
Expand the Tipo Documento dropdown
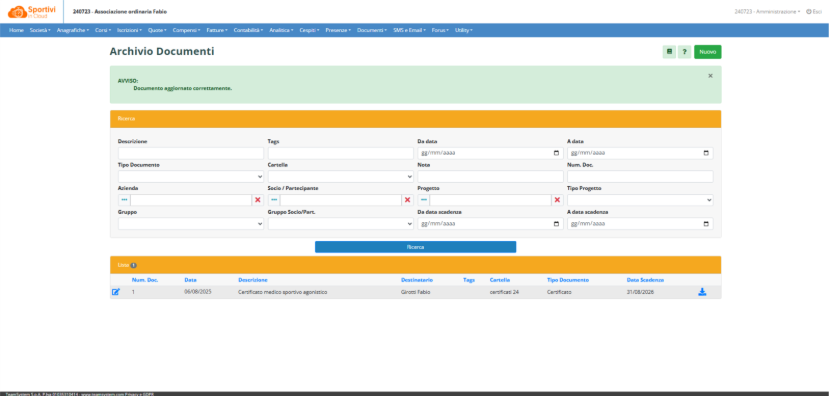191,177
